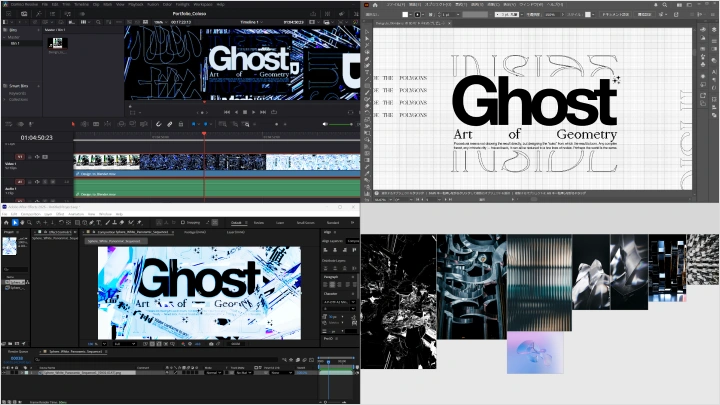Select the Pen tool in Illustrator toolbar
Viewport: 720px width, 405px height.
point(366,59)
